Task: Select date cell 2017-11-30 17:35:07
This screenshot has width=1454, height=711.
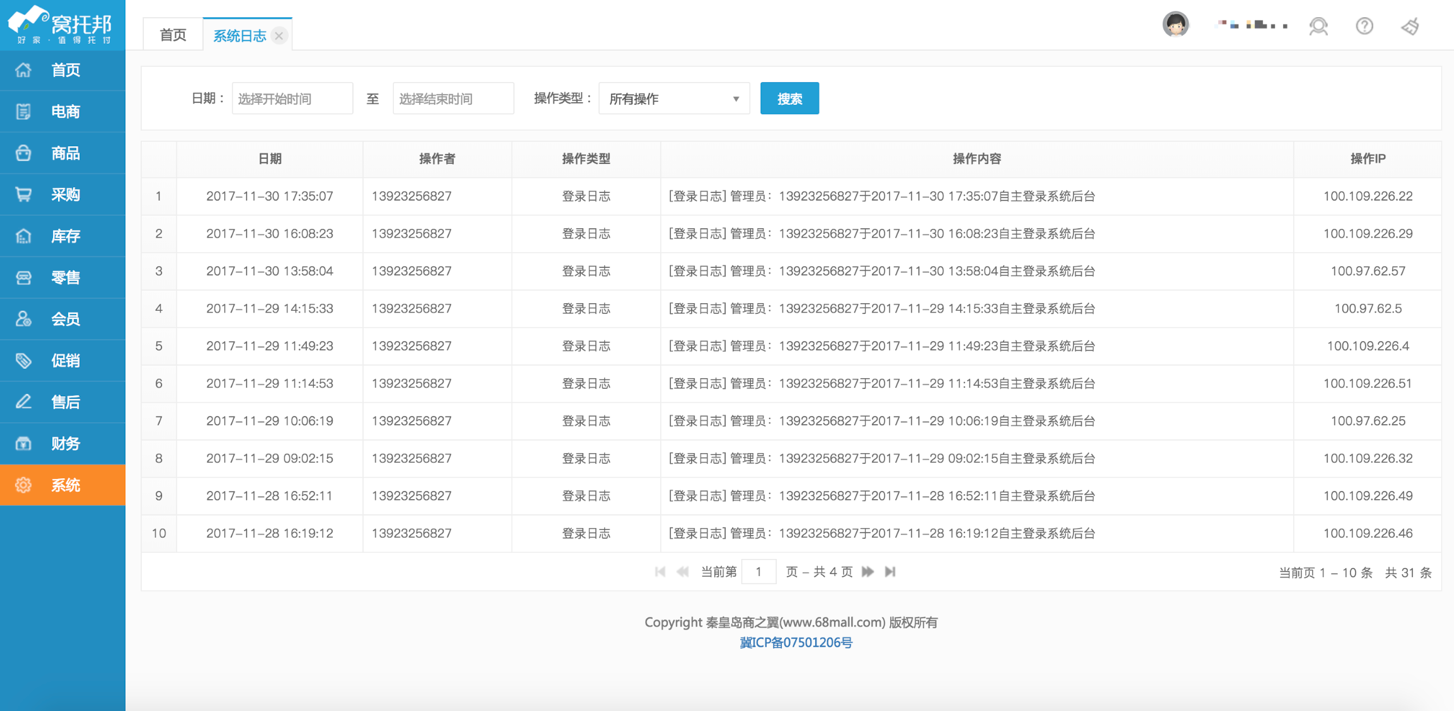Action: (x=270, y=196)
